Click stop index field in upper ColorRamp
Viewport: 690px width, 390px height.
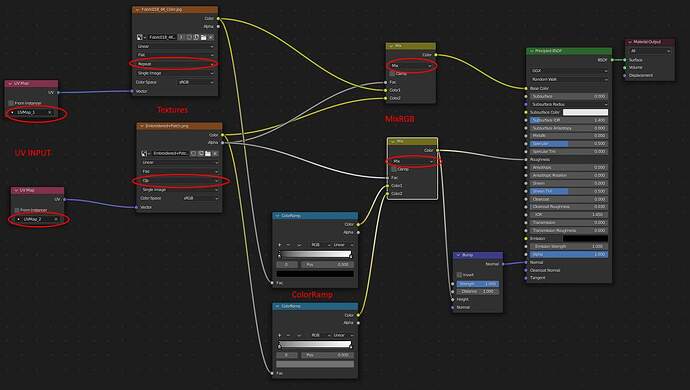(x=287, y=265)
